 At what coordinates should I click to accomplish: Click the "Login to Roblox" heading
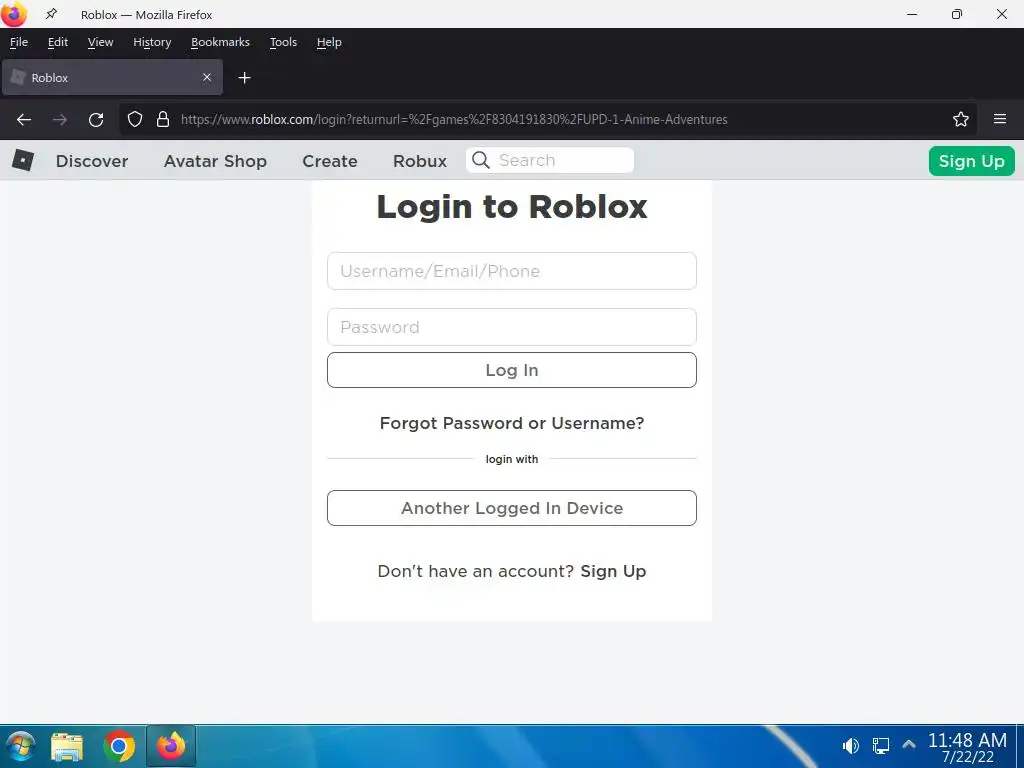(x=512, y=207)
